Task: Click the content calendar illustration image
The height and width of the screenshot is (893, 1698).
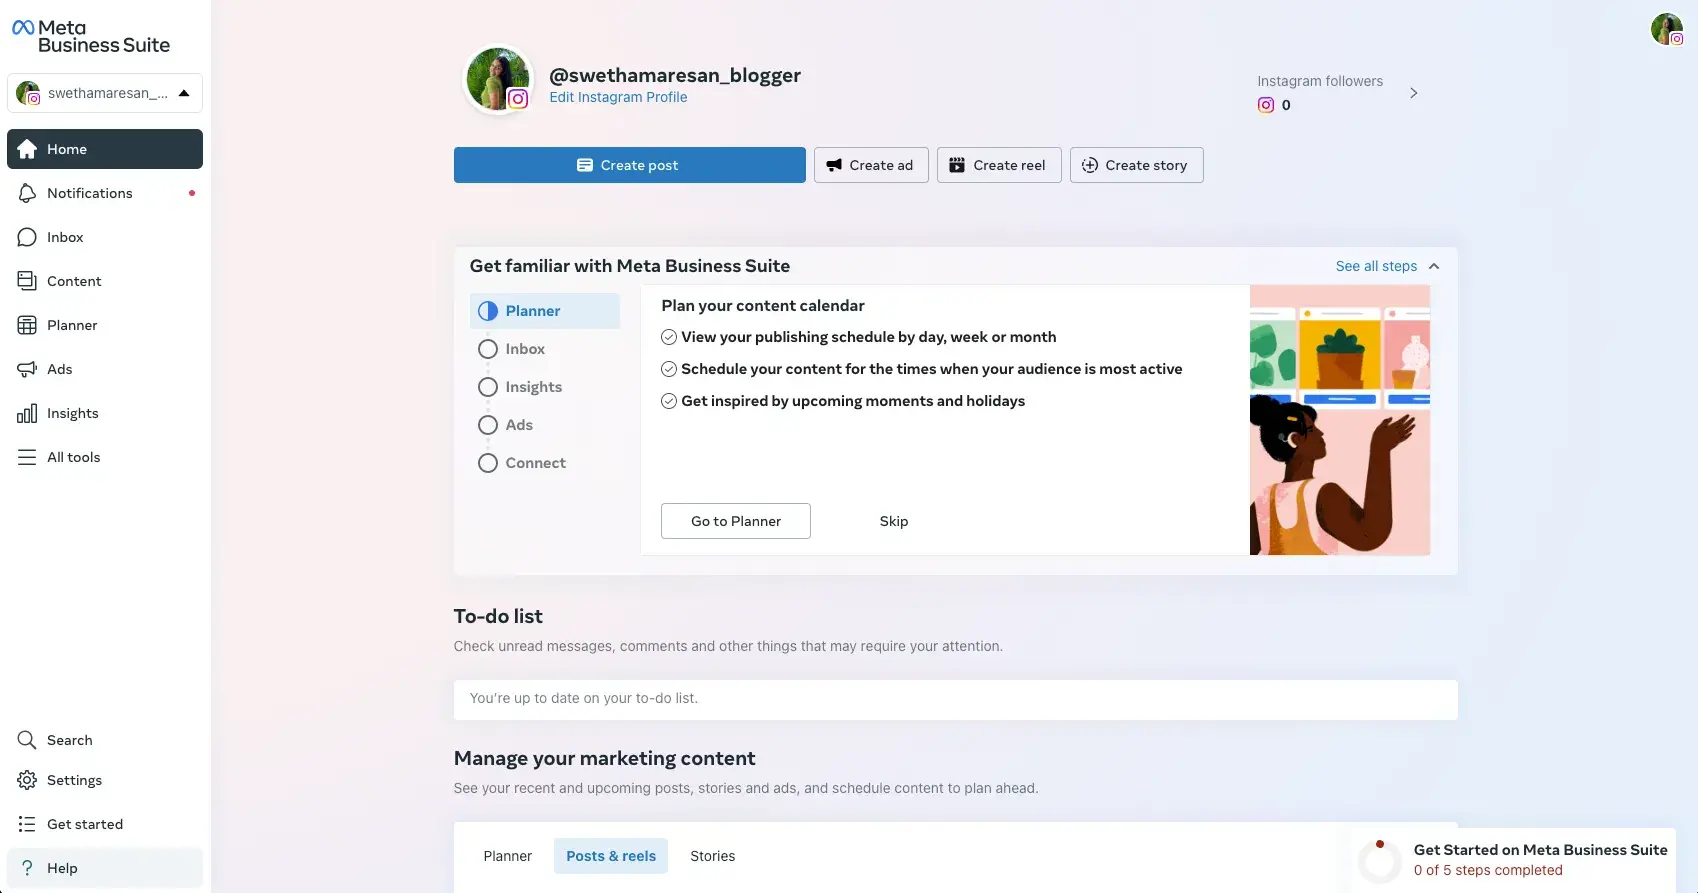Action: tap(1340, 420)
